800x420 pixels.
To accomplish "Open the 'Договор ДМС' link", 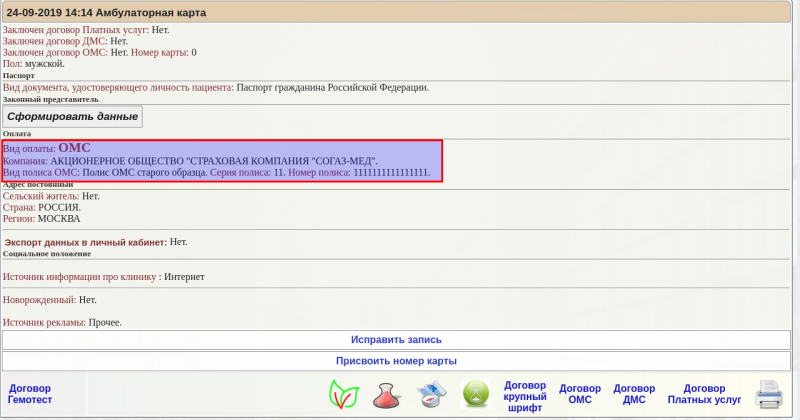I will [x=634, y=394].
